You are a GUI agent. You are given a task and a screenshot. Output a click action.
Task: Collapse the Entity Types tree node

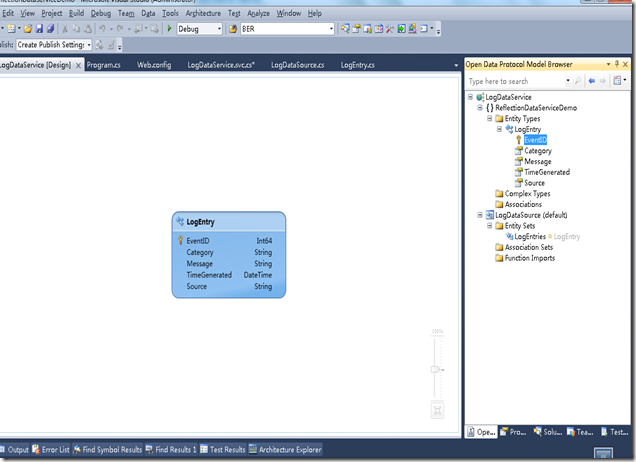(490, 119)
